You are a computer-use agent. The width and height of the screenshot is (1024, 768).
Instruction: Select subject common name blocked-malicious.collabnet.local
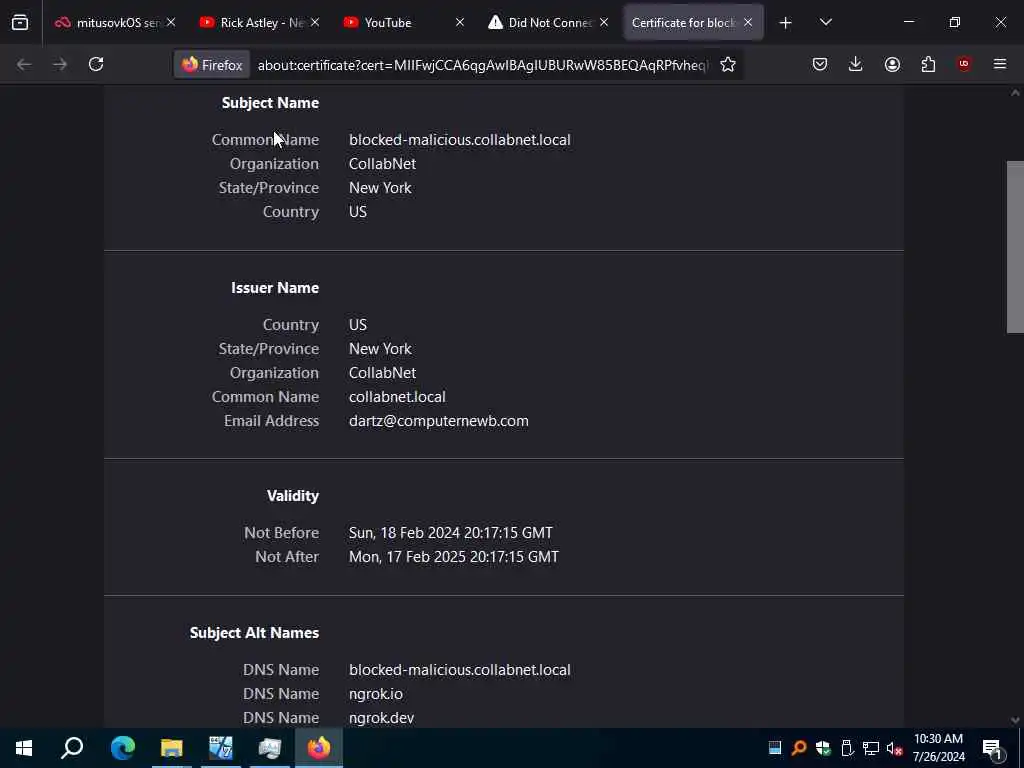[x=460, y=140]
